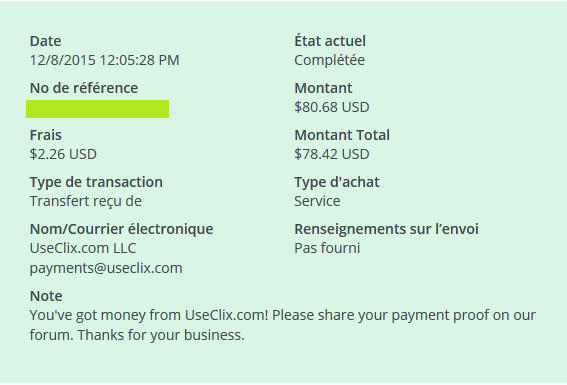Click the État actuel heading
Viewport: 567px width, 385px height.
[x=330, y=40]
